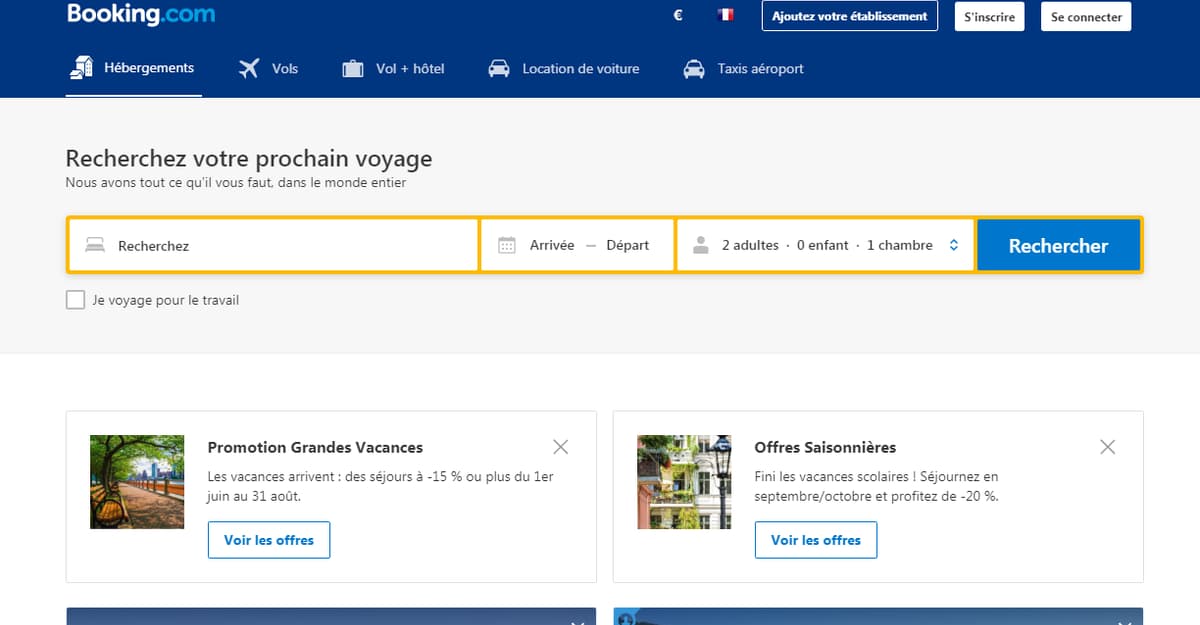Open the Arrivée date picker
Screen dimensions: 1200x625
coord(552,245)
